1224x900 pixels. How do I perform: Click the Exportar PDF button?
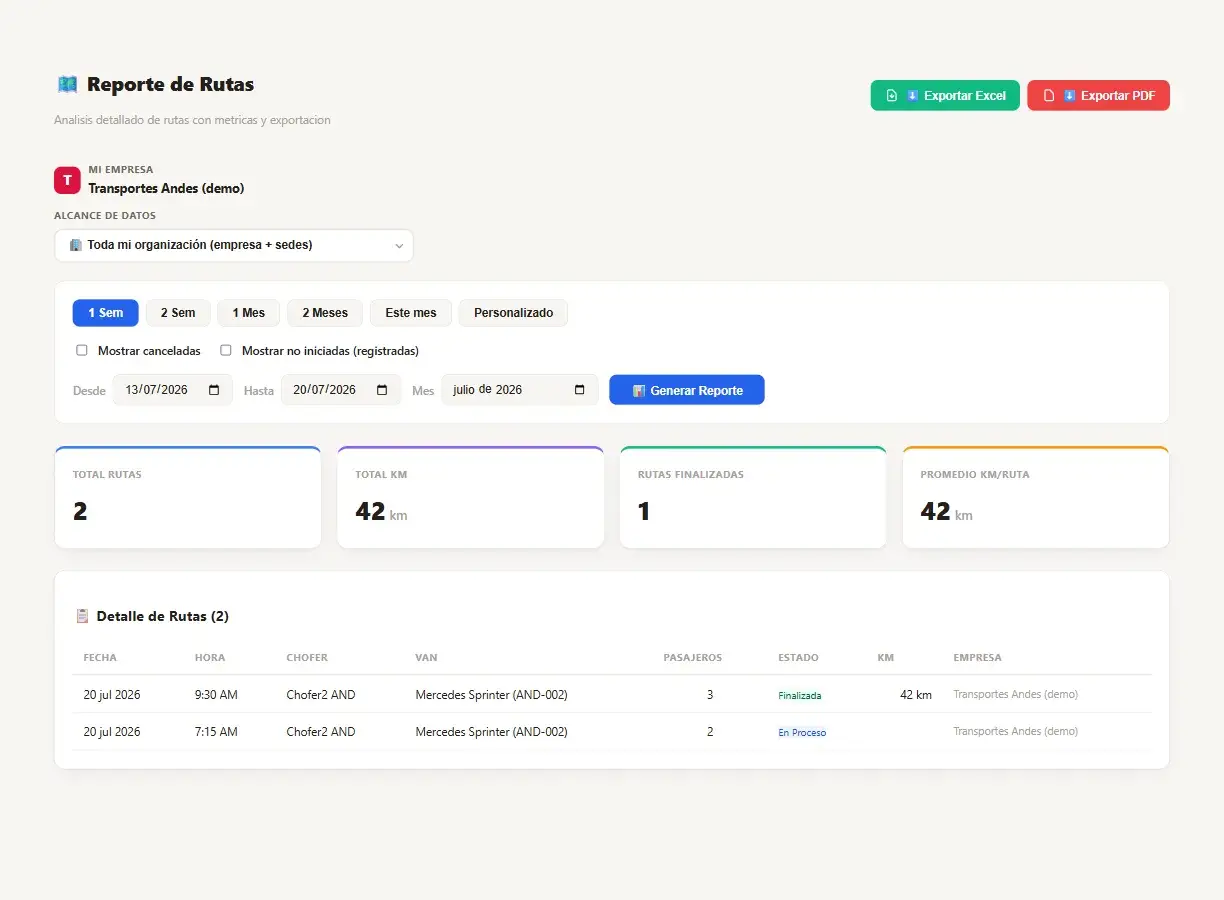pos(1098,96)
